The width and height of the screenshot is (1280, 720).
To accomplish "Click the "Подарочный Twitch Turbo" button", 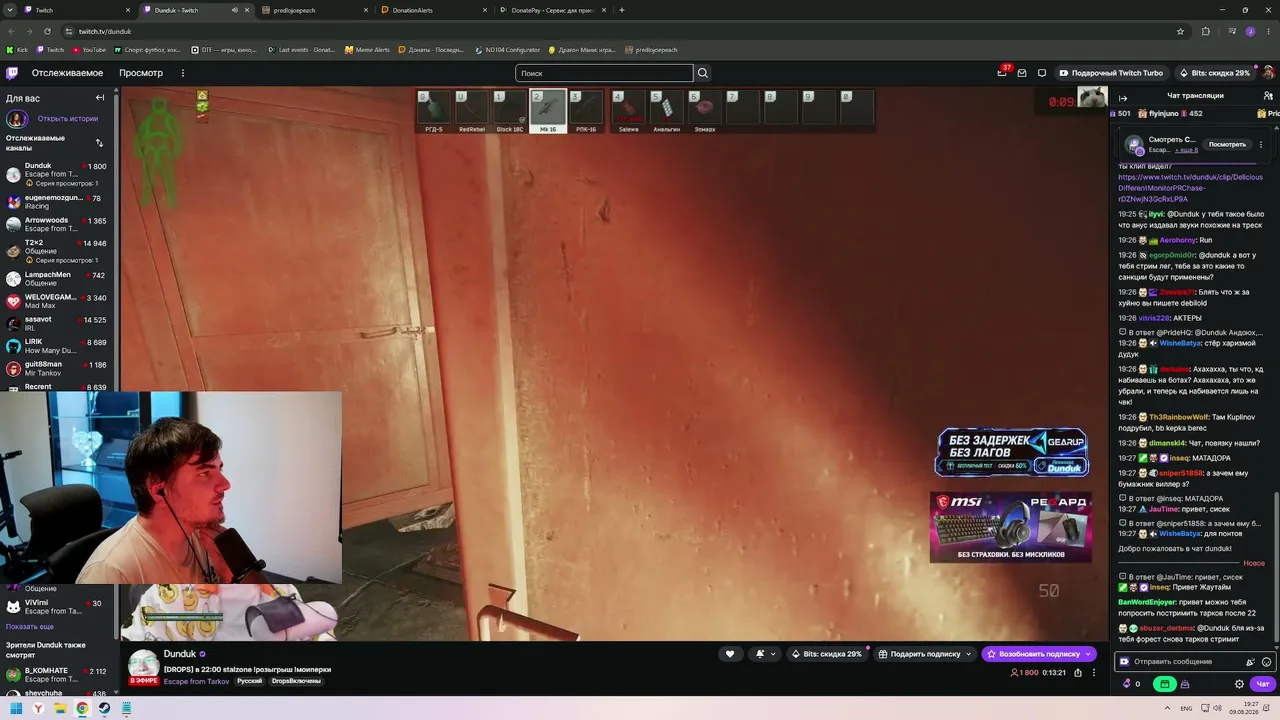I will click(1111, 73).
